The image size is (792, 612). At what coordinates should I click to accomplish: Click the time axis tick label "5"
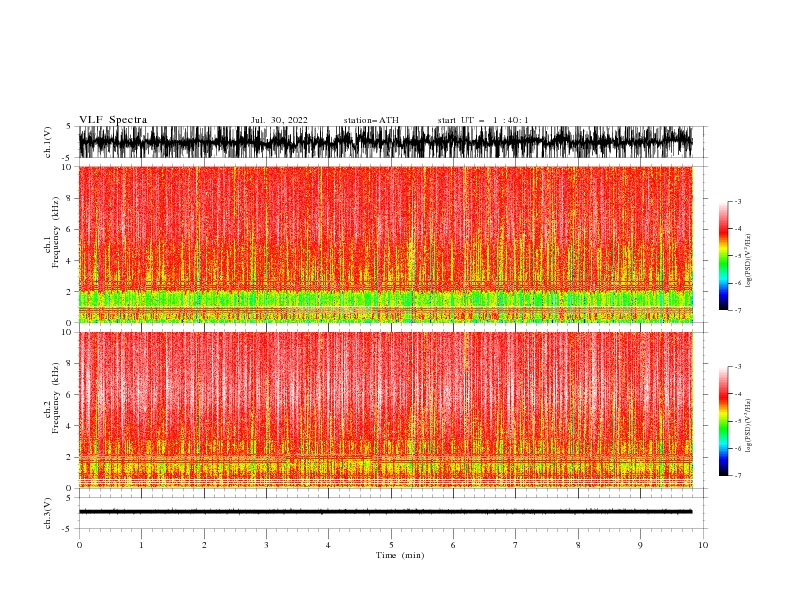coord(391,545)
